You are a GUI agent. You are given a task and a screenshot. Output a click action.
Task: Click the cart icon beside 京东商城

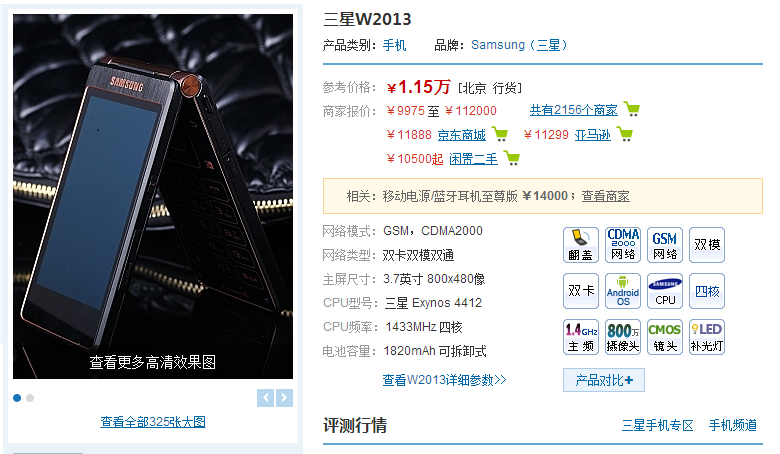500,134
